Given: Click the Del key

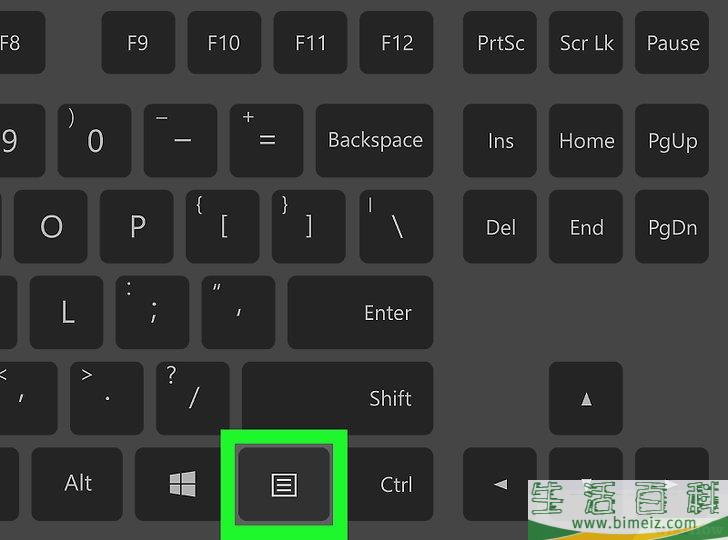Looking at the screenshot, I should point(500,227).
